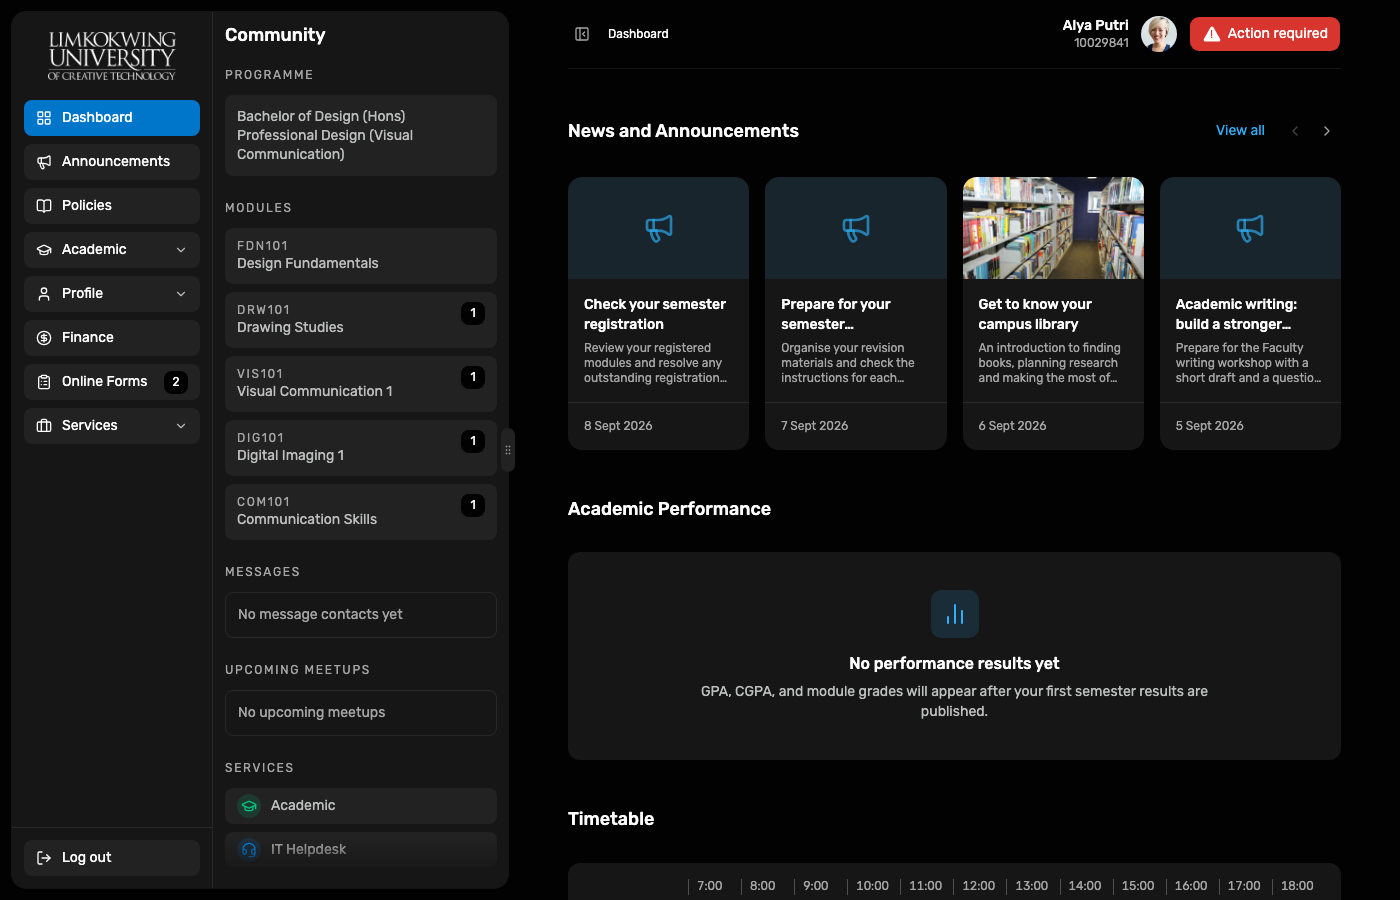Screen dimensions: 1400x900
Task: Click the Academic graduation cap sidebar icon
Action: tap(44, 250)
